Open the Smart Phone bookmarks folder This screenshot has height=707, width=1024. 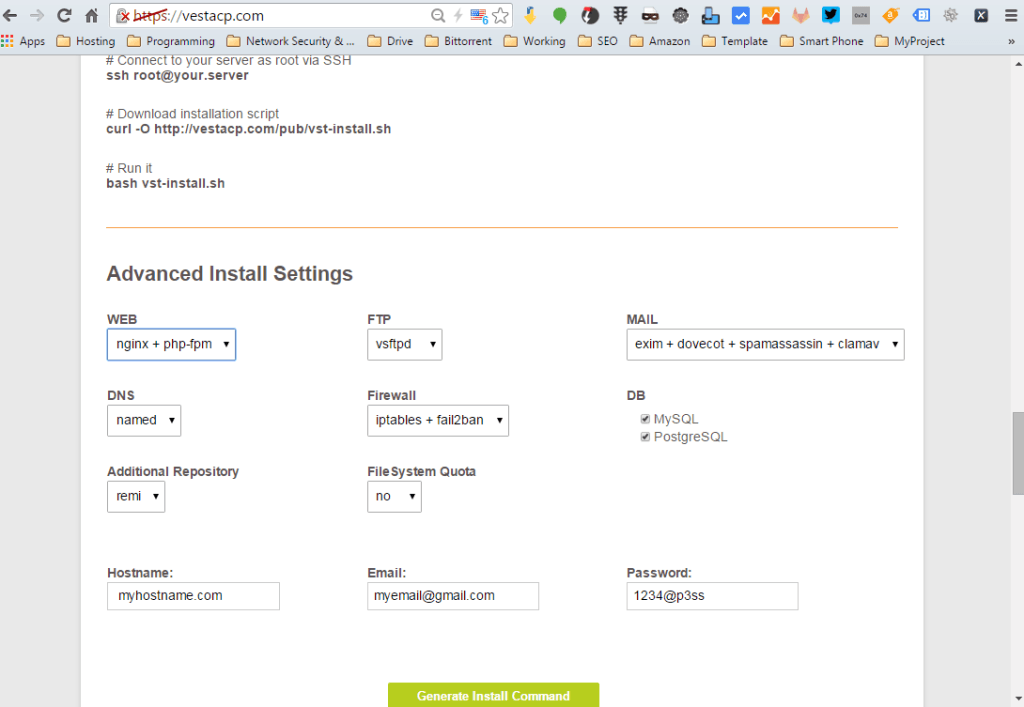[822, 41]
